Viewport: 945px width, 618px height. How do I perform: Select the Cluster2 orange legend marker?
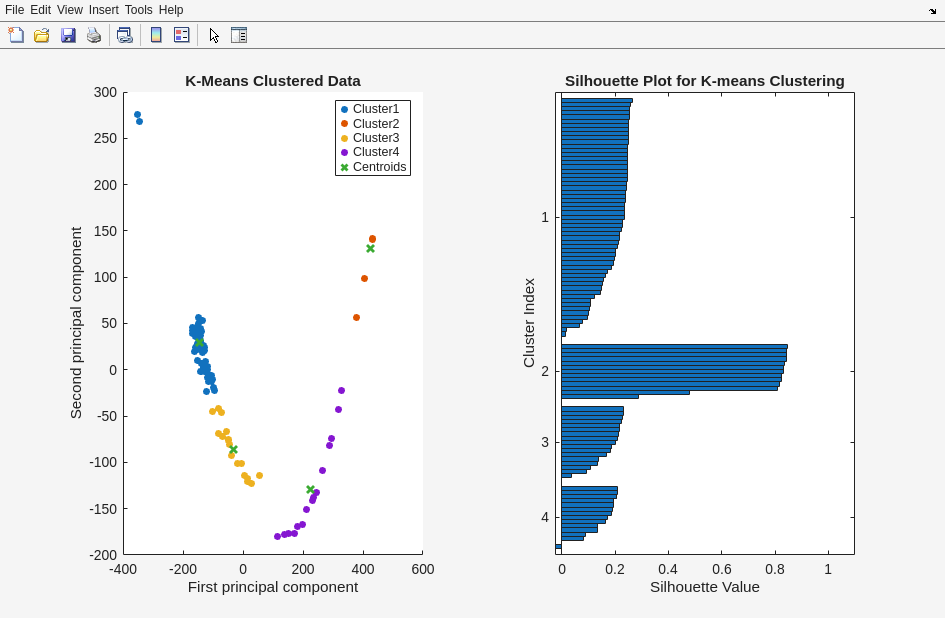point(345,124)
